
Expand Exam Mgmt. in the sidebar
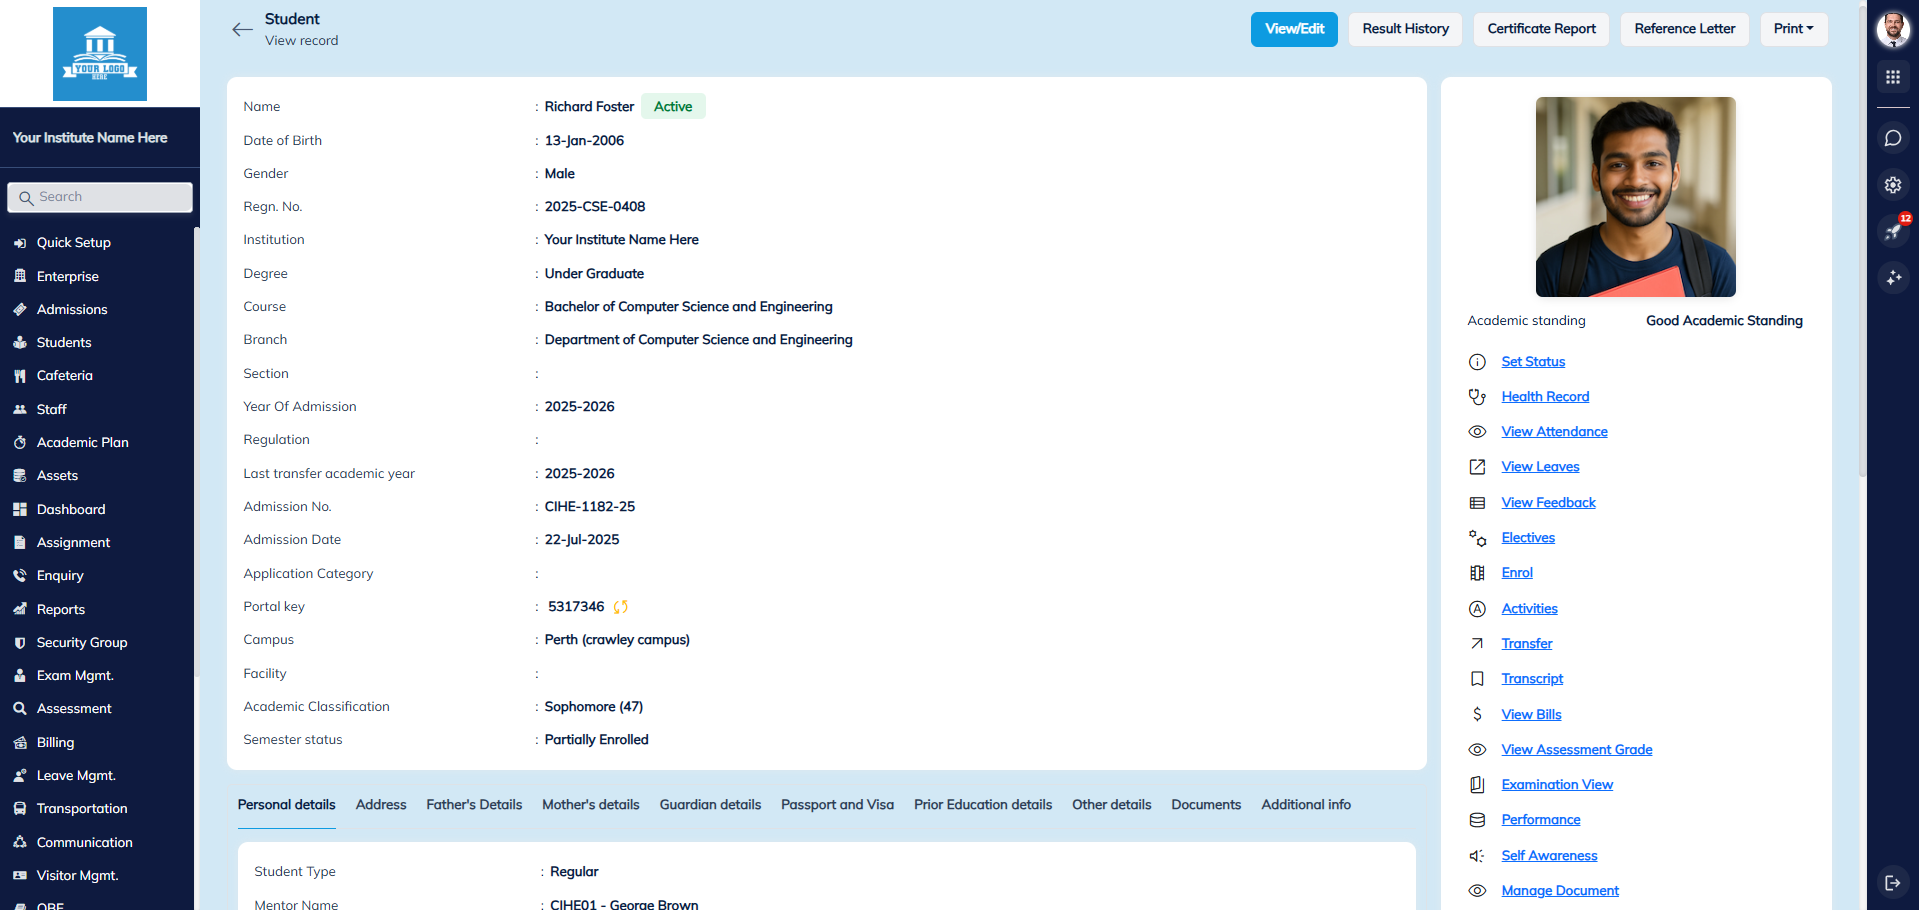pyautogui.click(x=75, y=676)
